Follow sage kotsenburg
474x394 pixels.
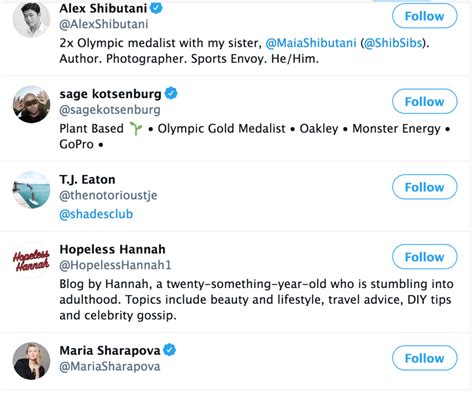pyautogui.click(x=424, y=101)
